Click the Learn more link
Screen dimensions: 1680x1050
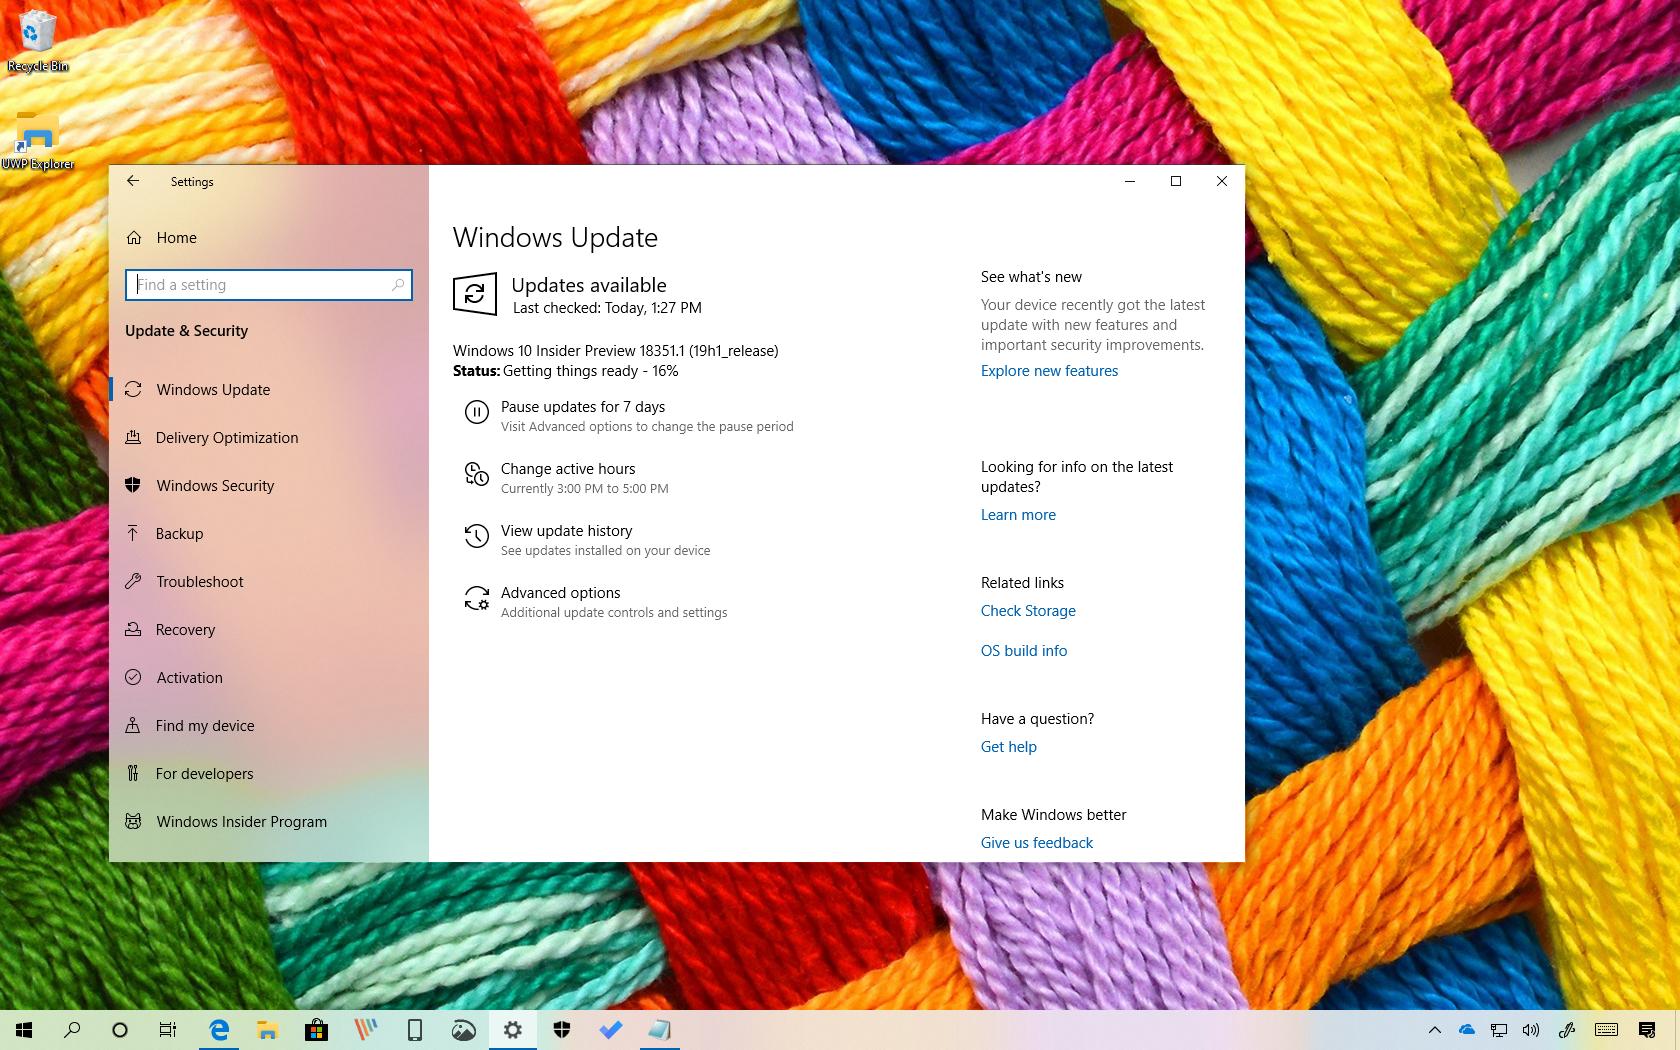tap(1018, 515)
